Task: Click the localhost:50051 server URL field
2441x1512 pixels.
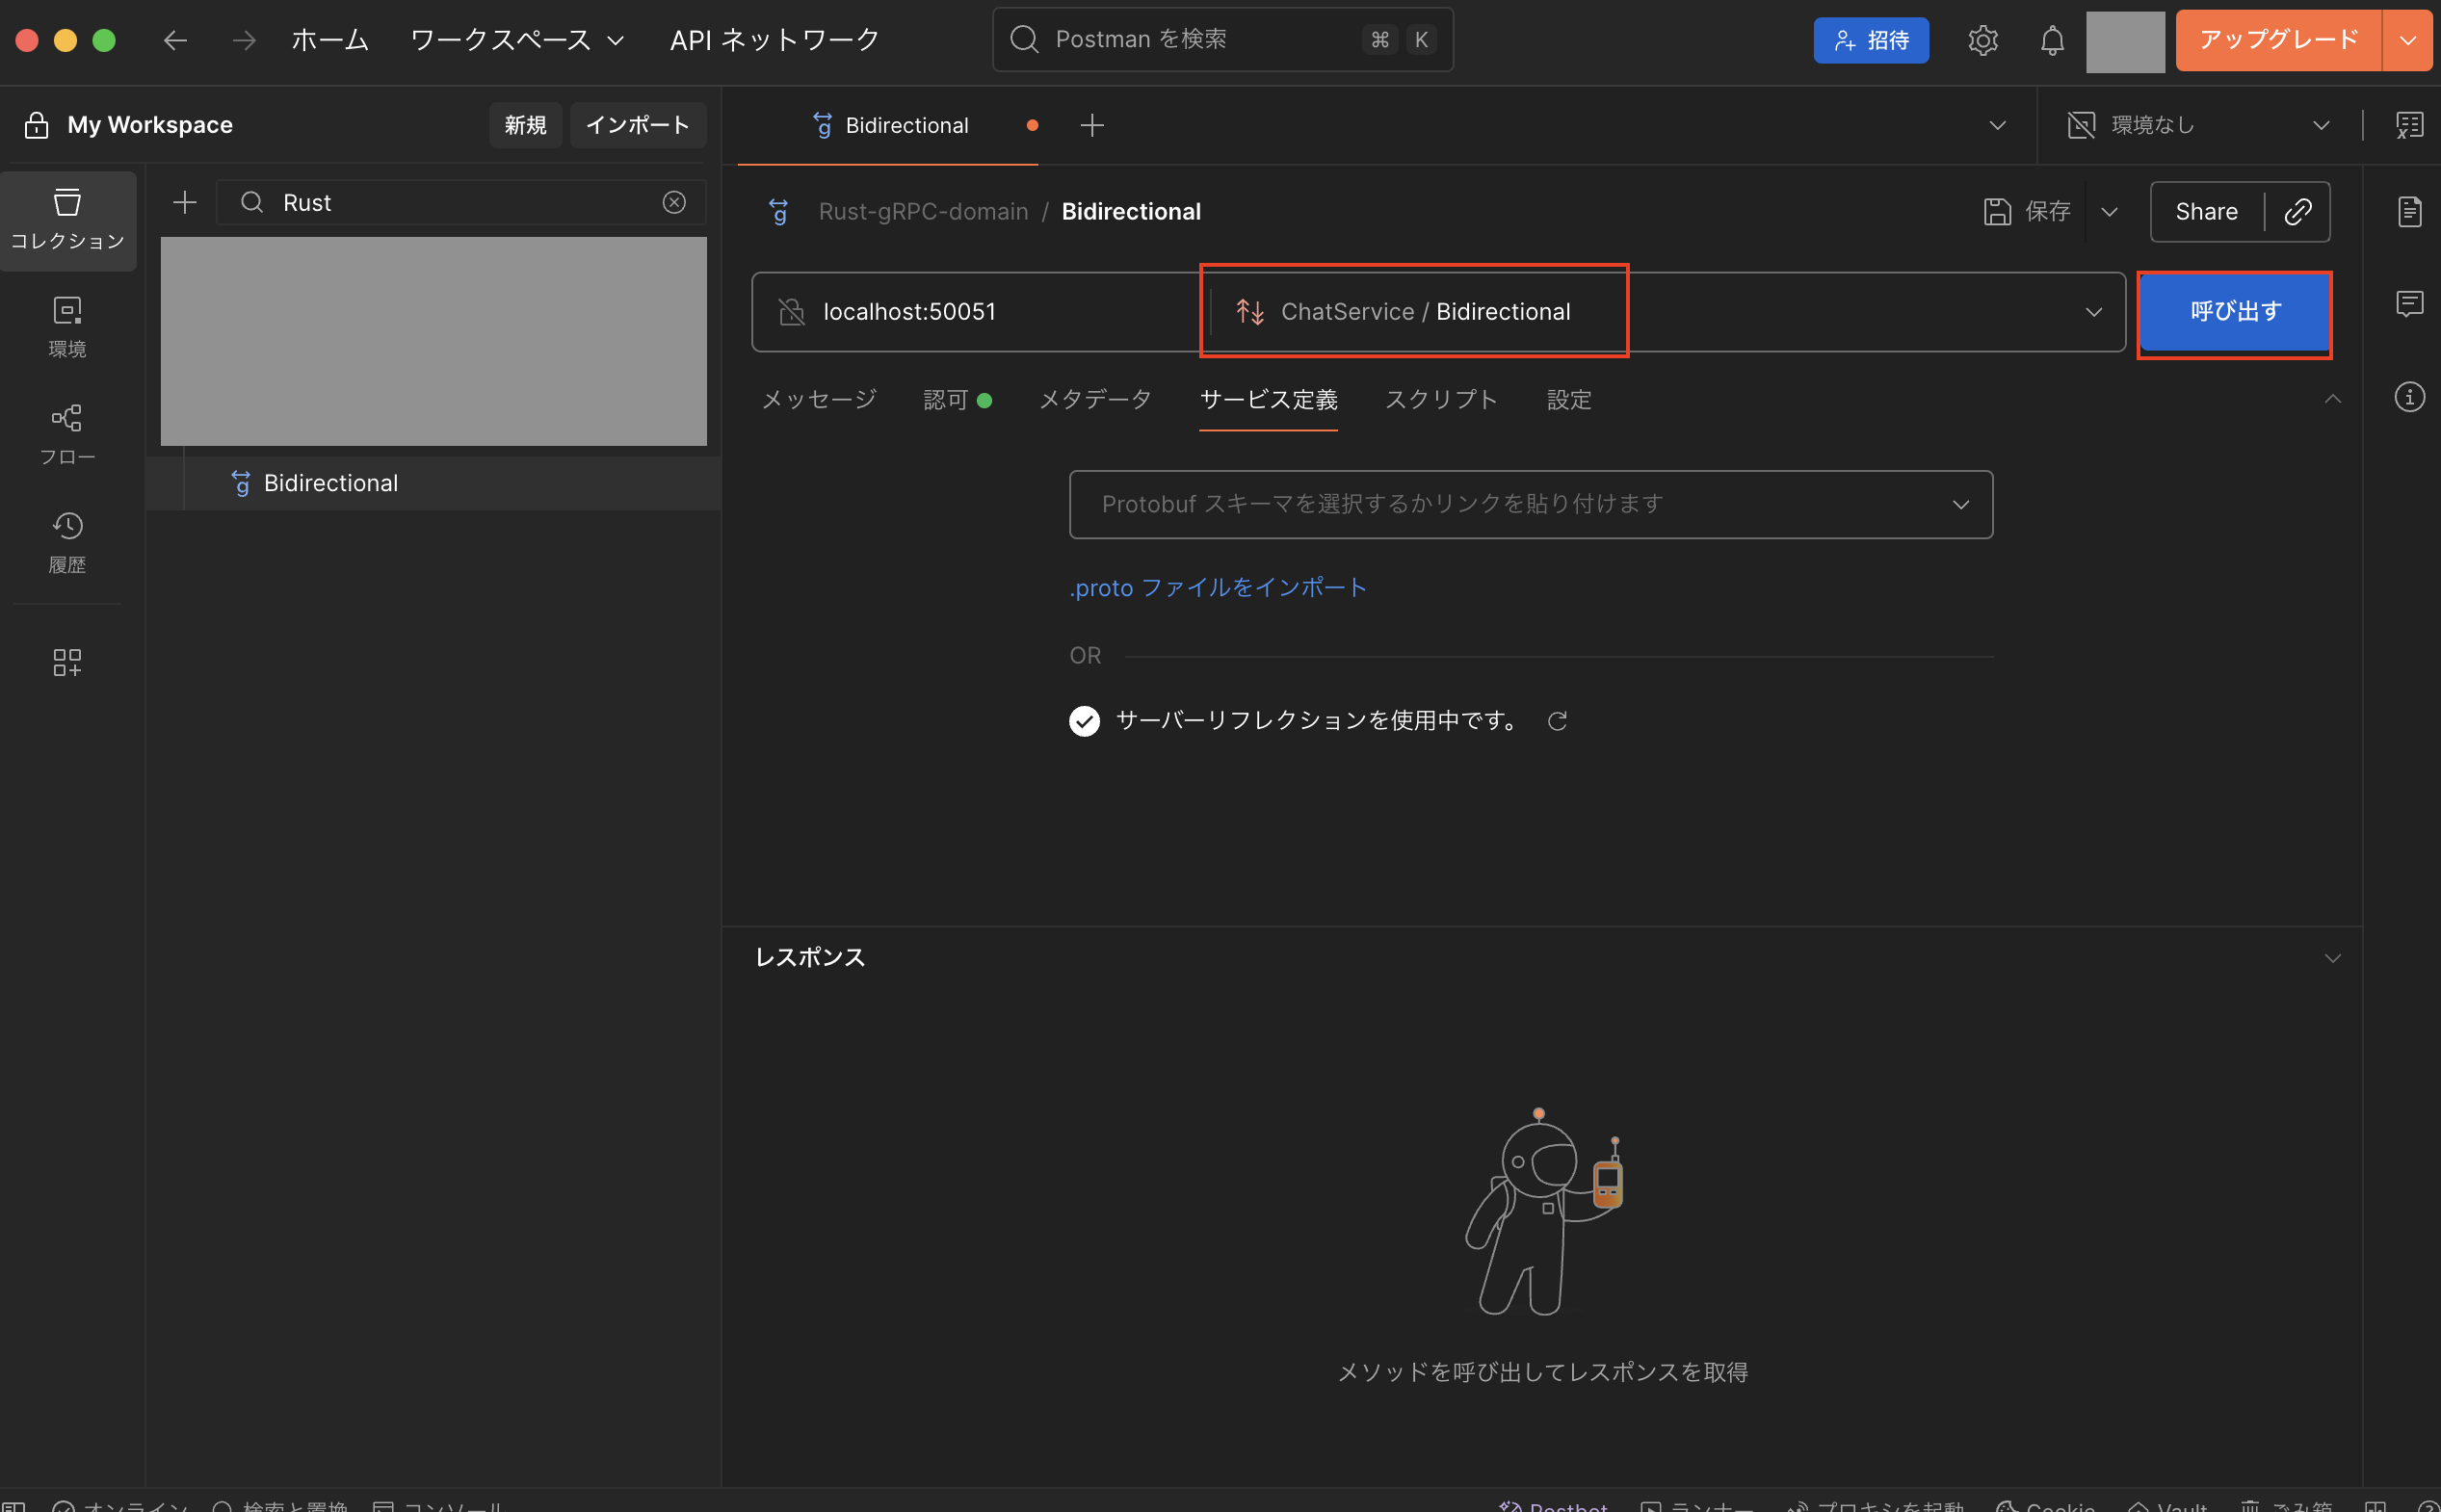Action: click(x=980, y=312)
